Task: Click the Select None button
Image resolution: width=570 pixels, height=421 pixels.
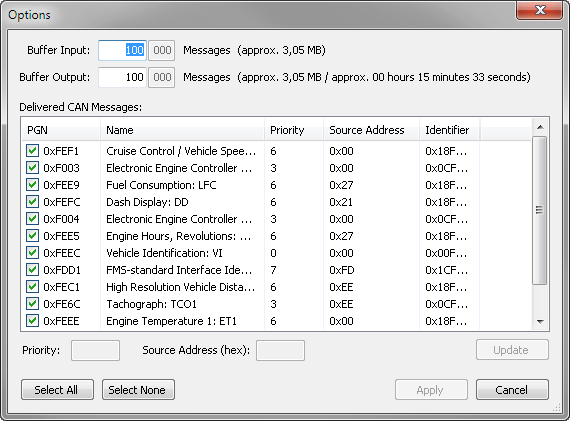Action: (x=139, y=390)
